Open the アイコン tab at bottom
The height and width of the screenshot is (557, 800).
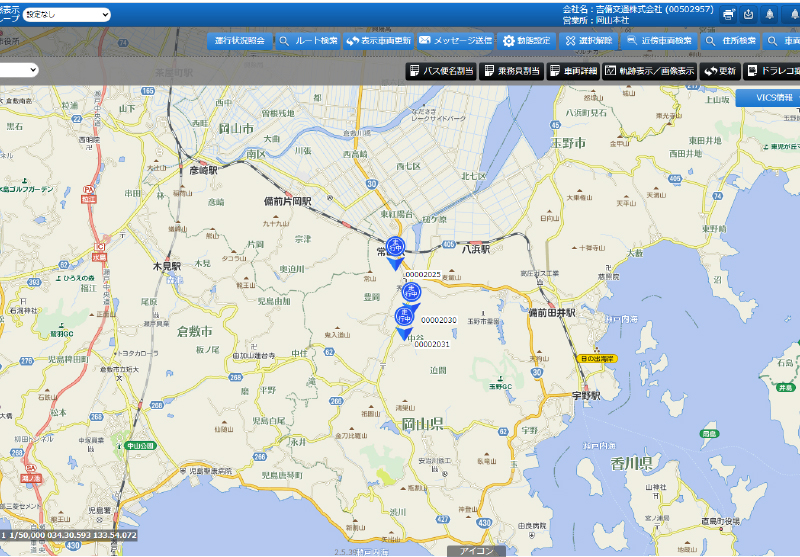click(x=475, y=551)
